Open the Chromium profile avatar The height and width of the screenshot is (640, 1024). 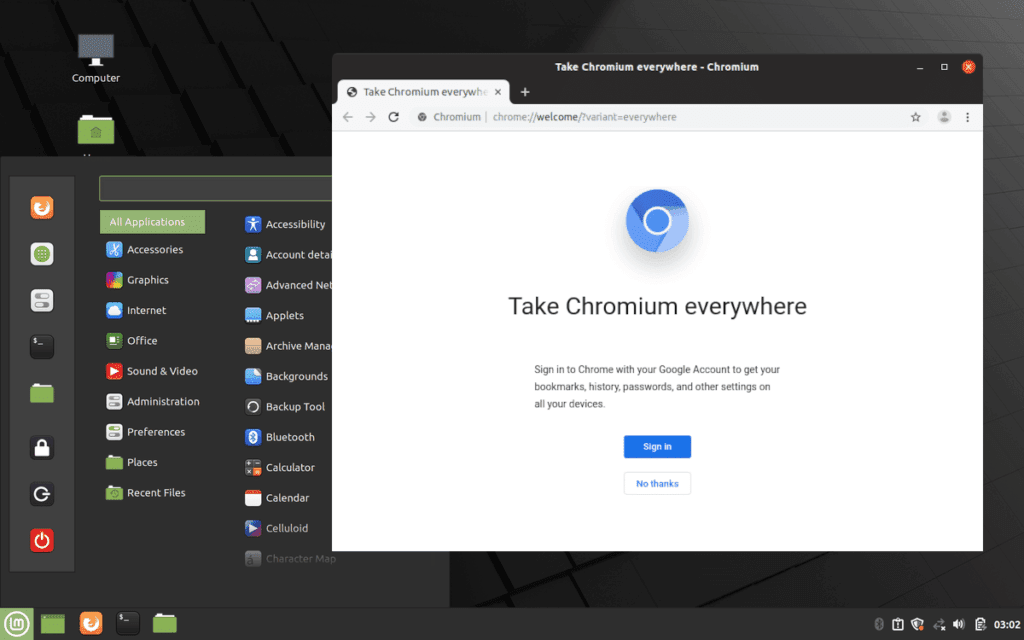point(943,117)
